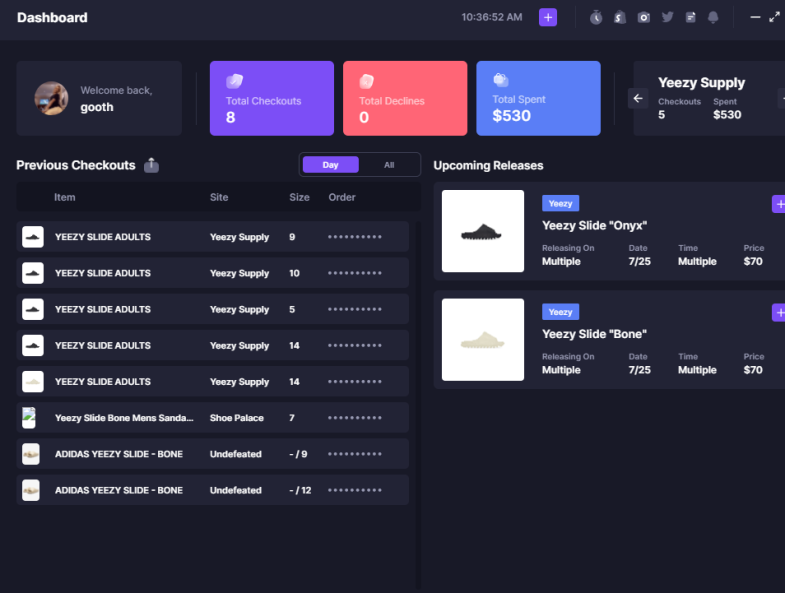Click the 10:36:52 AM clock
Viewport: 785px width, 593px height.
[x=492, y=18]
